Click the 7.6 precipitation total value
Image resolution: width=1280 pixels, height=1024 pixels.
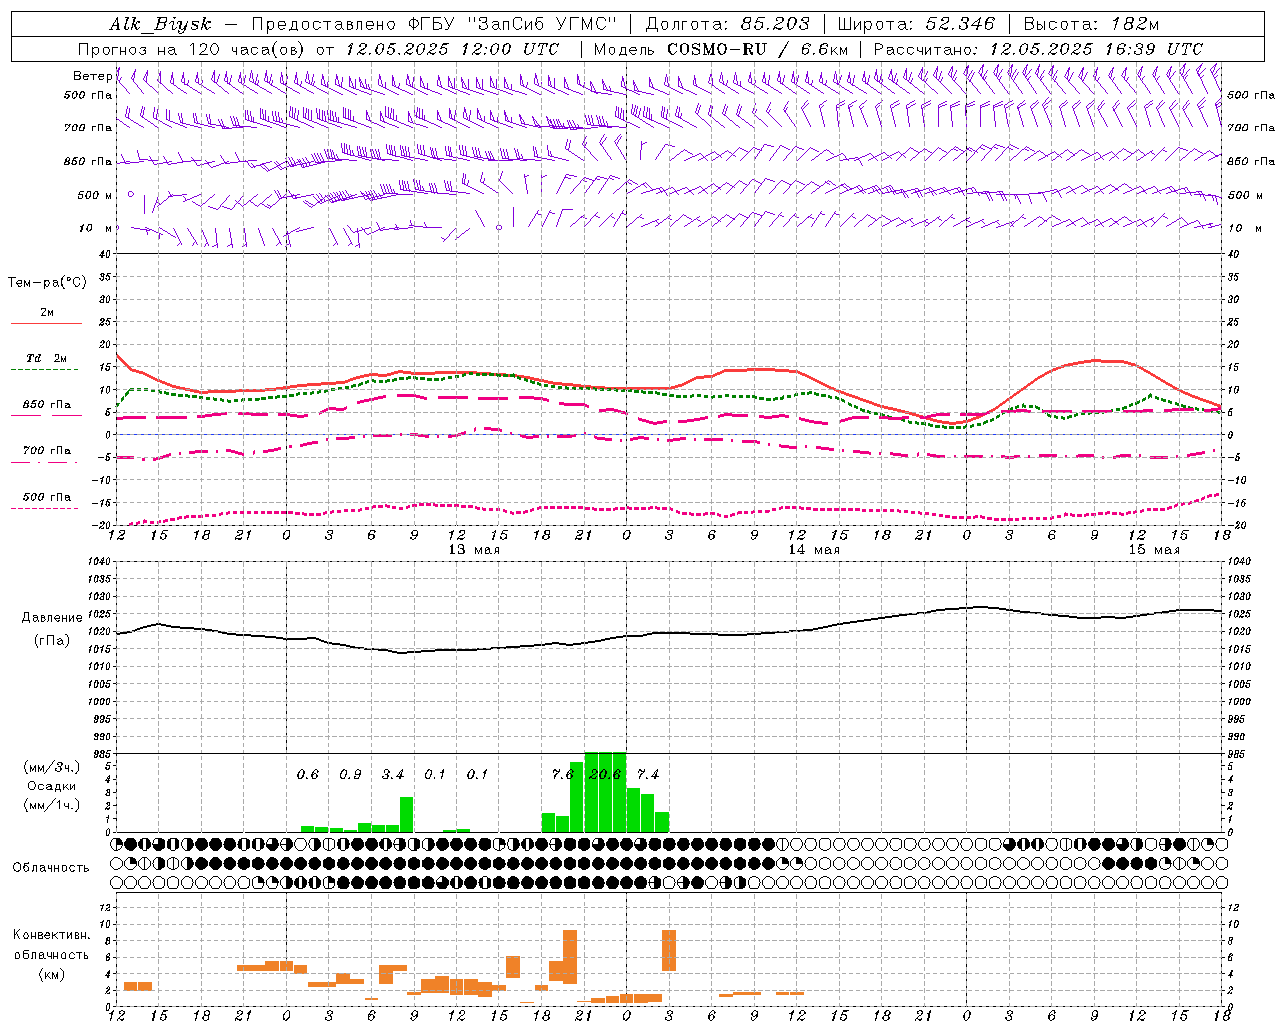point(563,775)
